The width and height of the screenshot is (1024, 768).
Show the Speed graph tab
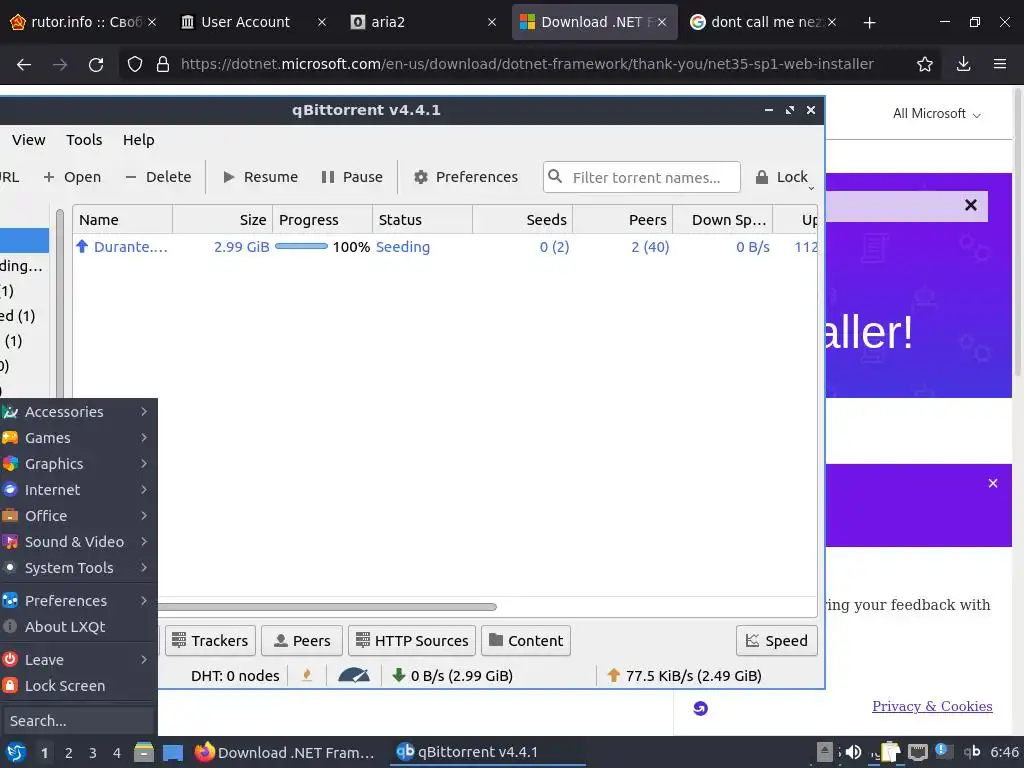point(776,641)
